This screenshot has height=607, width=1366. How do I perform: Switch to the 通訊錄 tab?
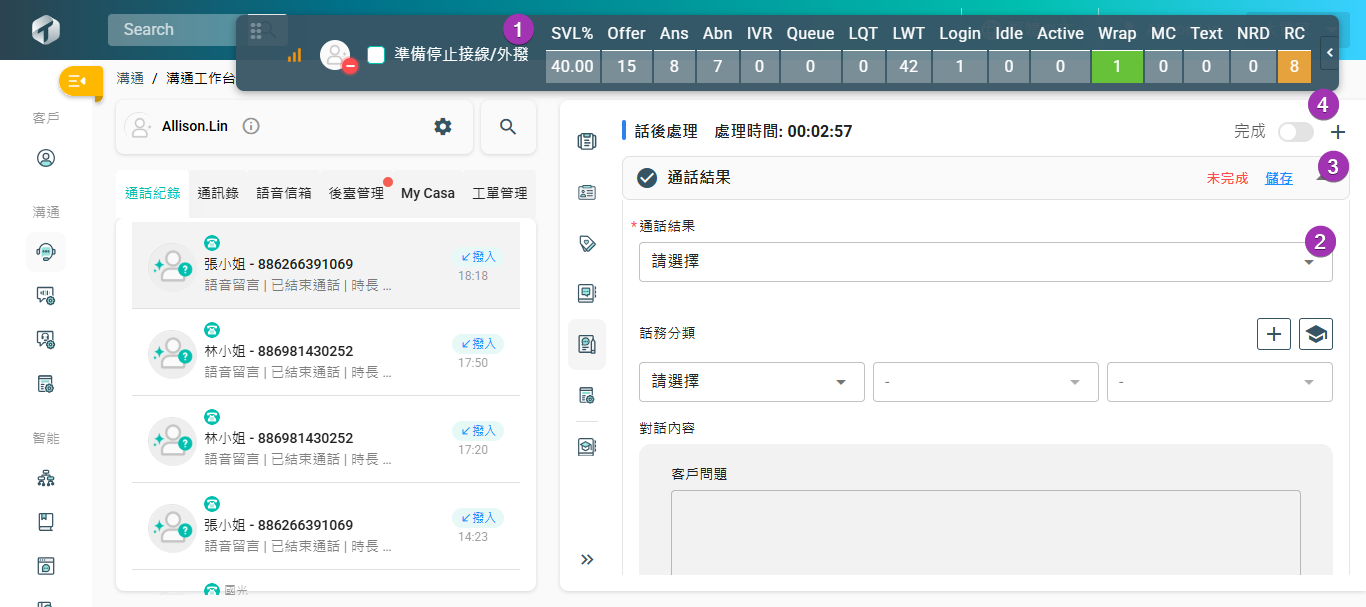pos(218,193)
